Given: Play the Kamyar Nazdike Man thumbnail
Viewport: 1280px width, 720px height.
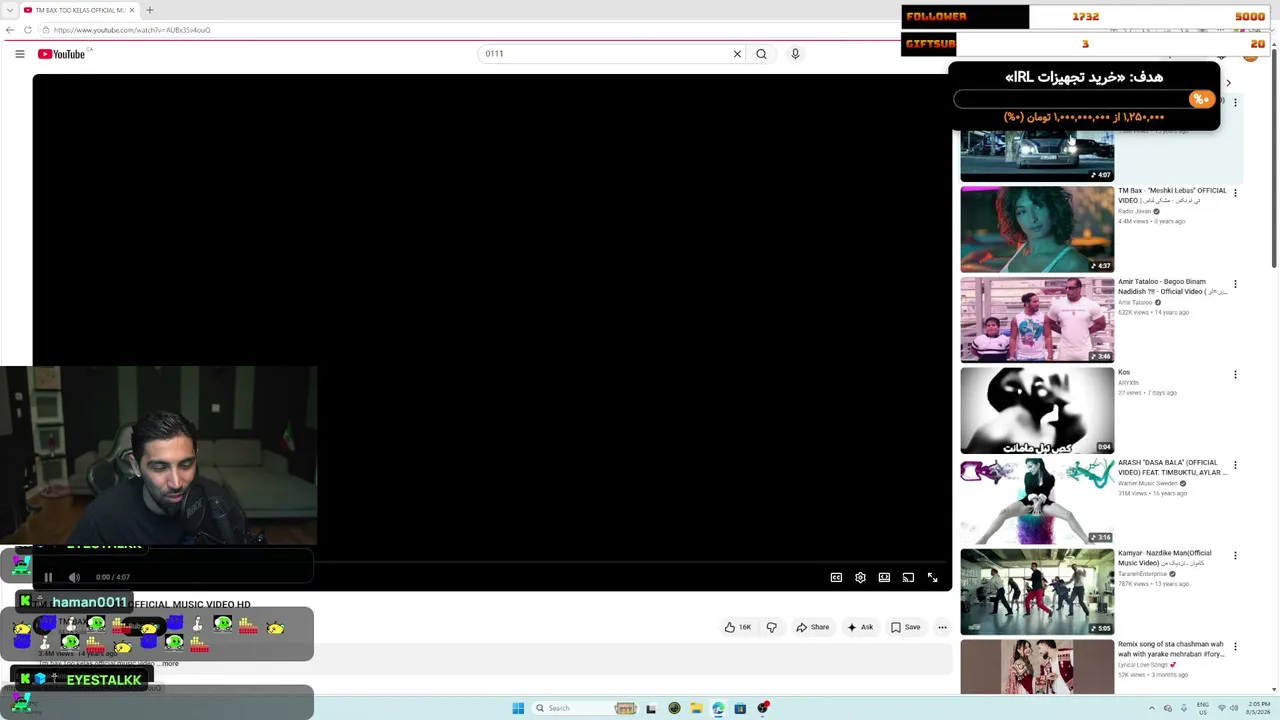Looking at the screenshot, I should pos(1037,592).
